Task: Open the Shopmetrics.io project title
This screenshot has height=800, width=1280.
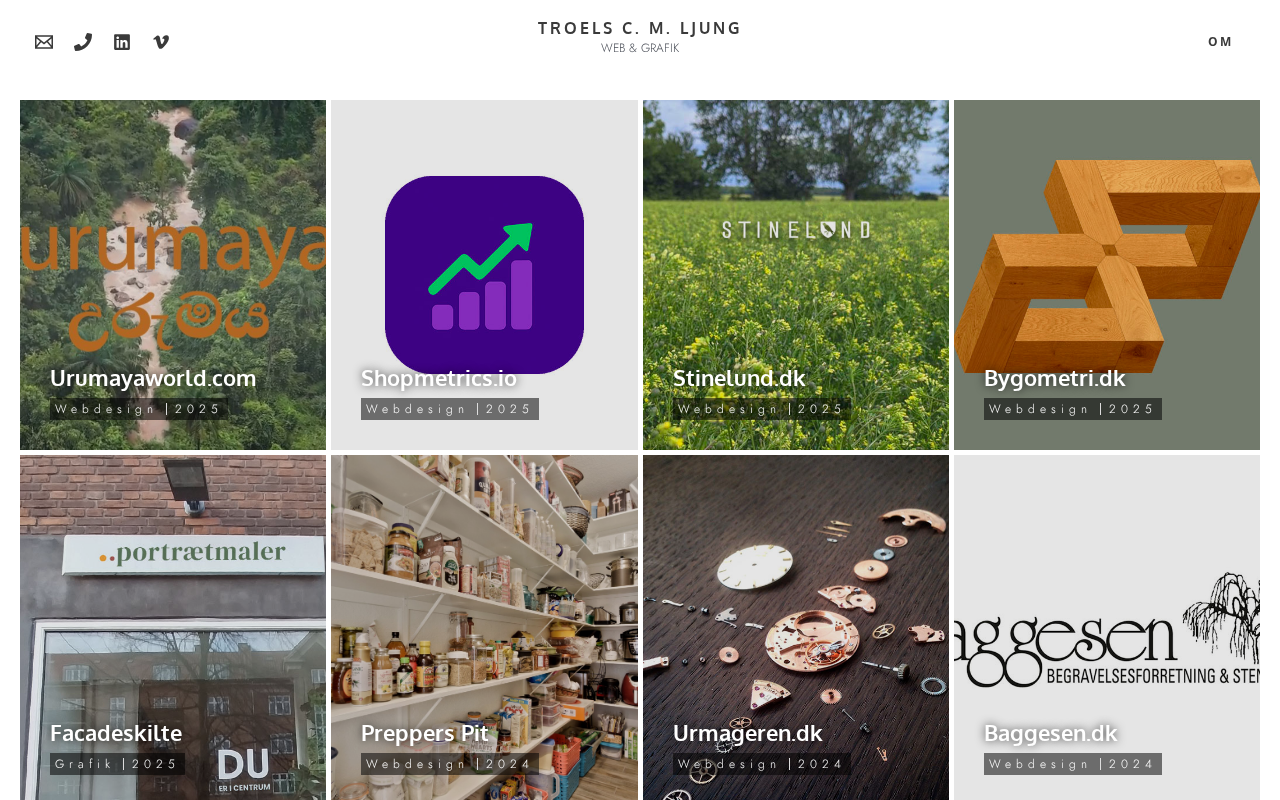Action: (439, 378)
